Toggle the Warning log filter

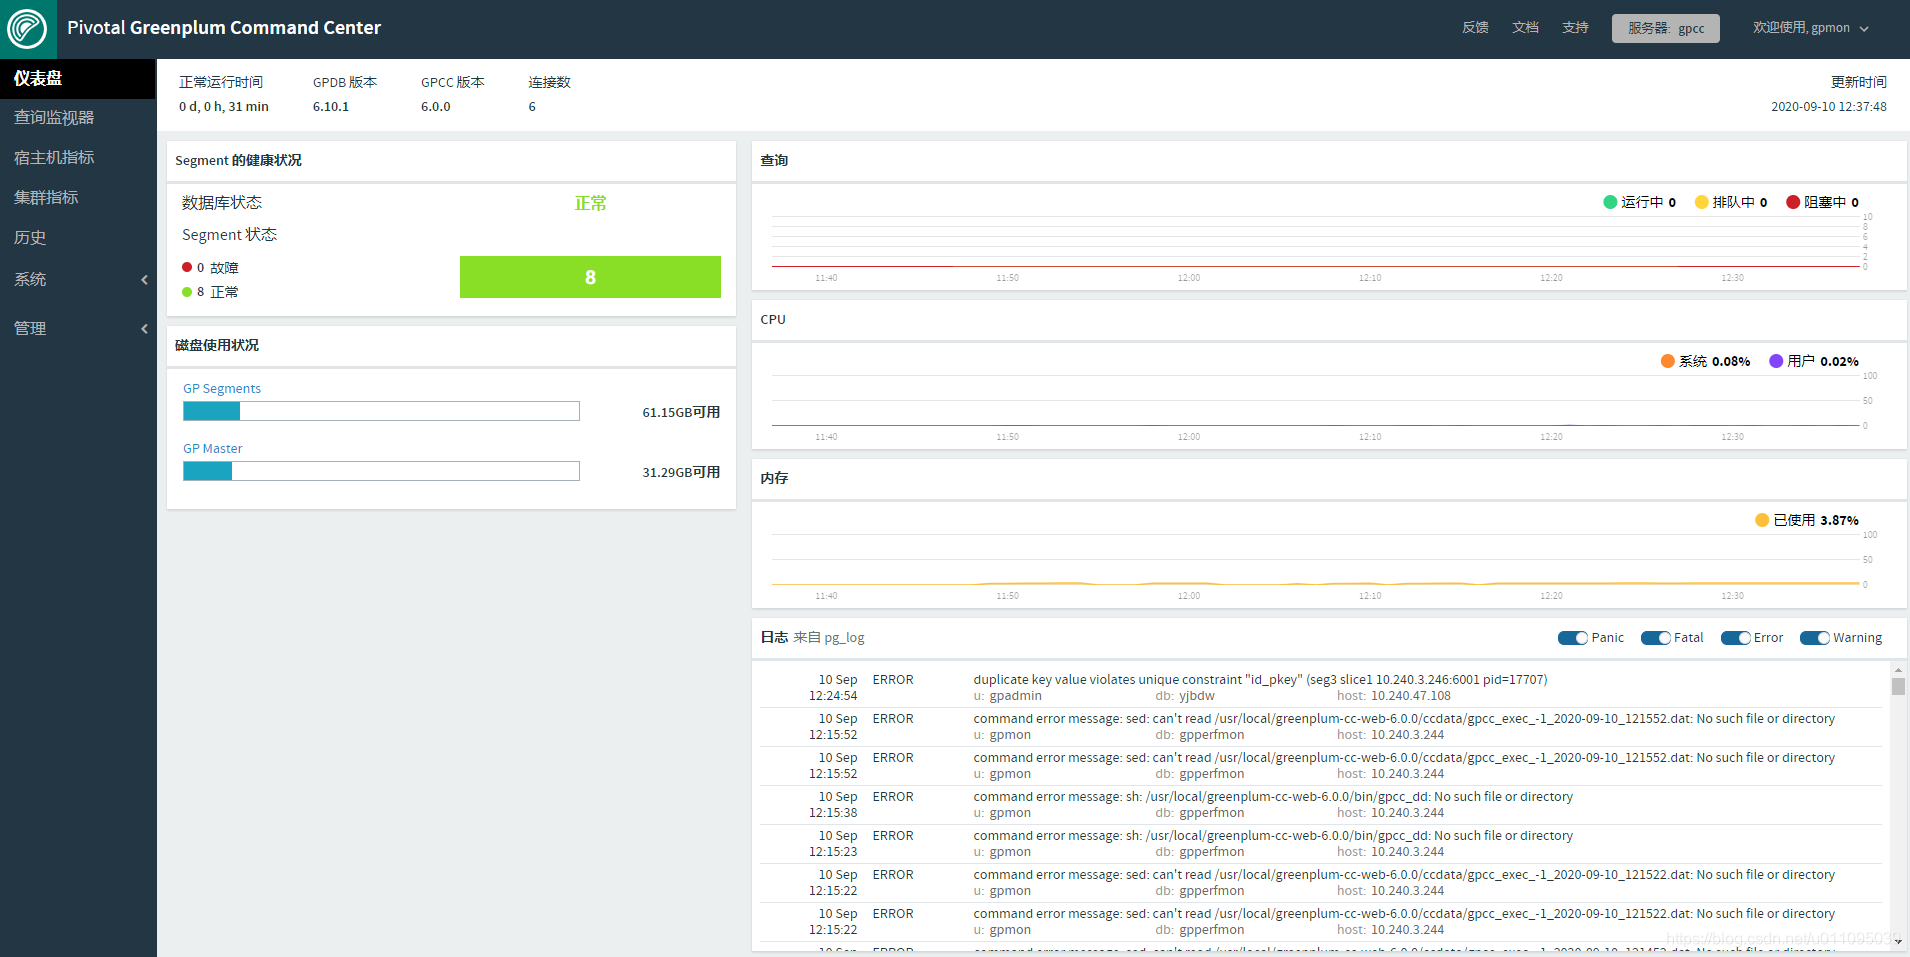(x=1815, y=638)
